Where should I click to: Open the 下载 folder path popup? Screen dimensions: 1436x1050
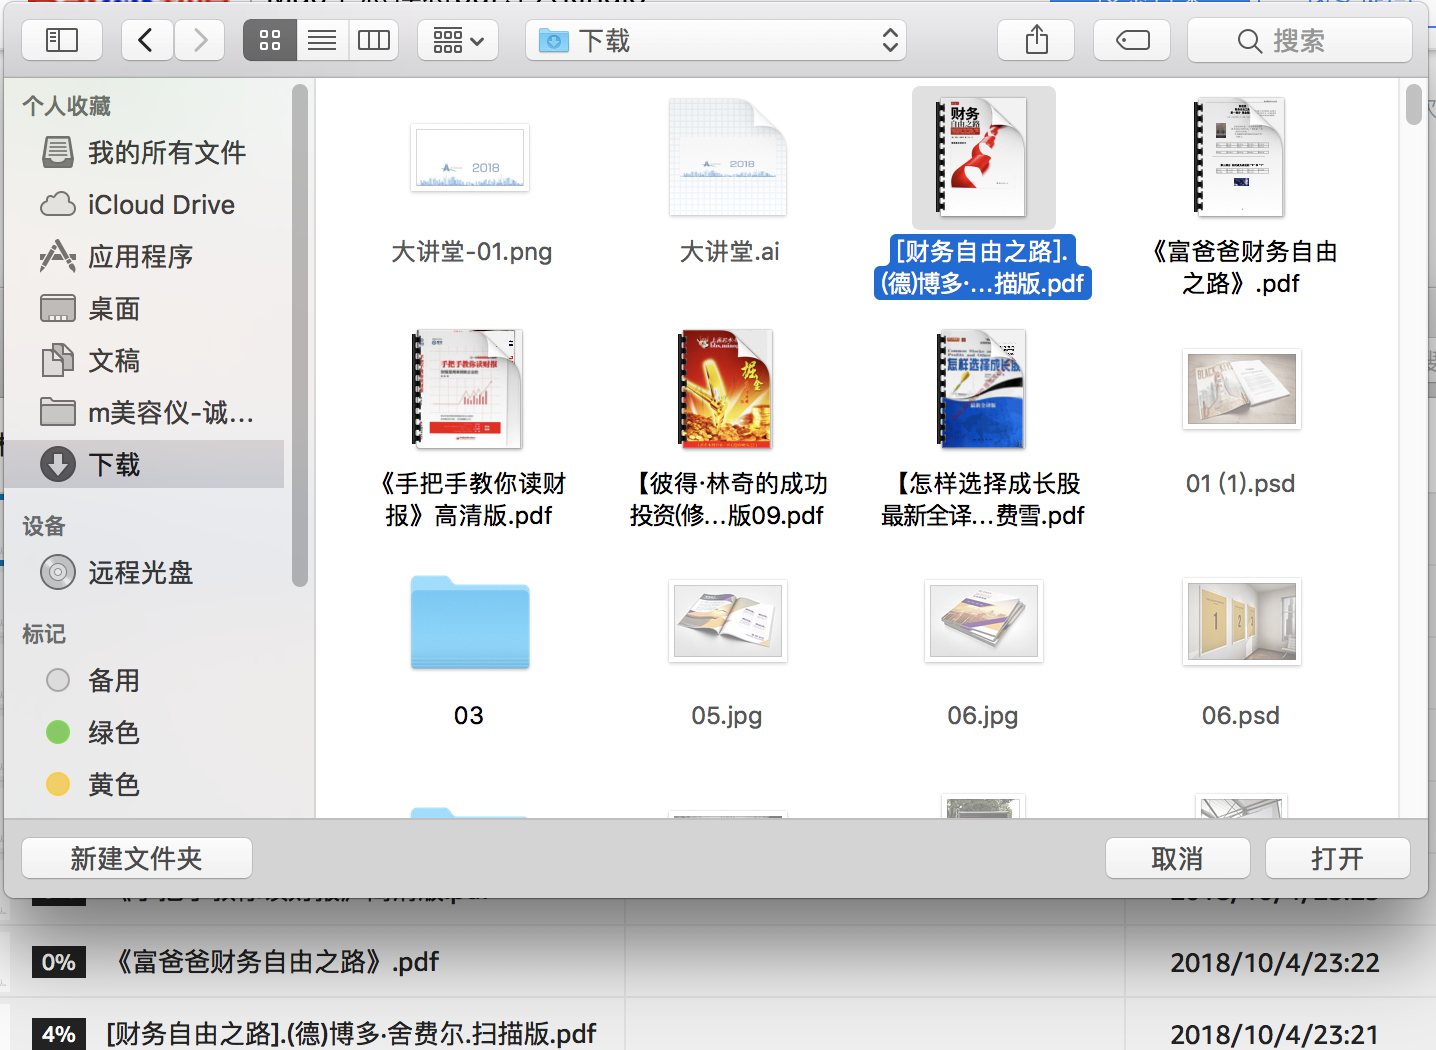(718, 40)
